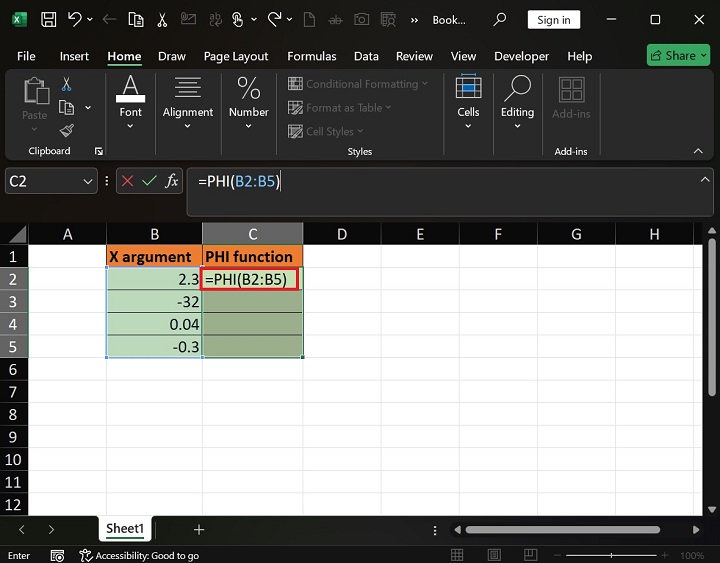This screenshot has height=563, width=720.
Task: Click the Format Painter brush icon
Action: (67, 130)
